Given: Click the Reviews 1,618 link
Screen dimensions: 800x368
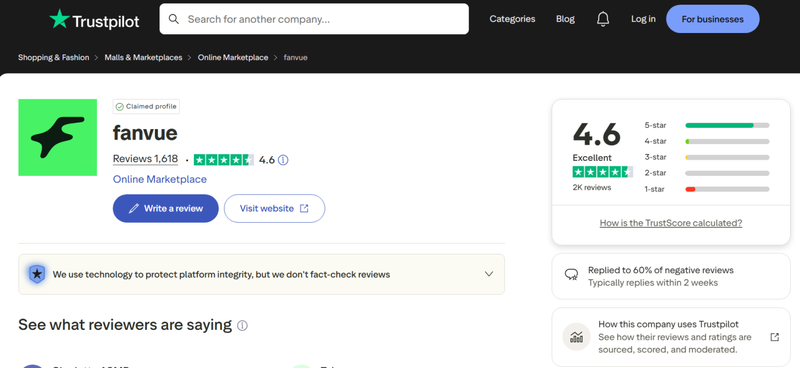Looking at the screenshot, I should tap(145, 159).
